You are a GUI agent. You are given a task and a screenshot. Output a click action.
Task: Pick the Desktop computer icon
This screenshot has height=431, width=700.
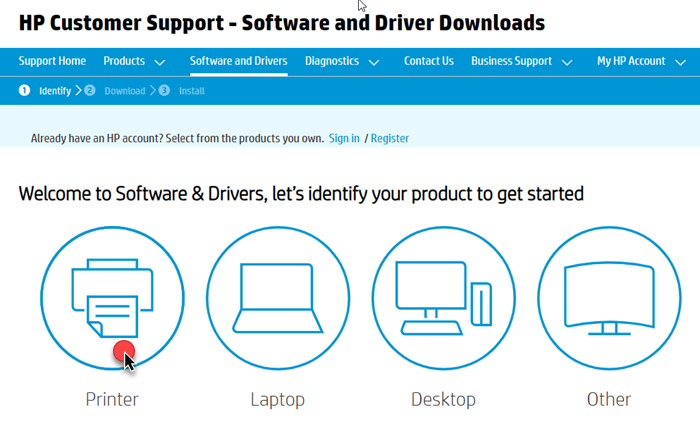coord(444,298)
